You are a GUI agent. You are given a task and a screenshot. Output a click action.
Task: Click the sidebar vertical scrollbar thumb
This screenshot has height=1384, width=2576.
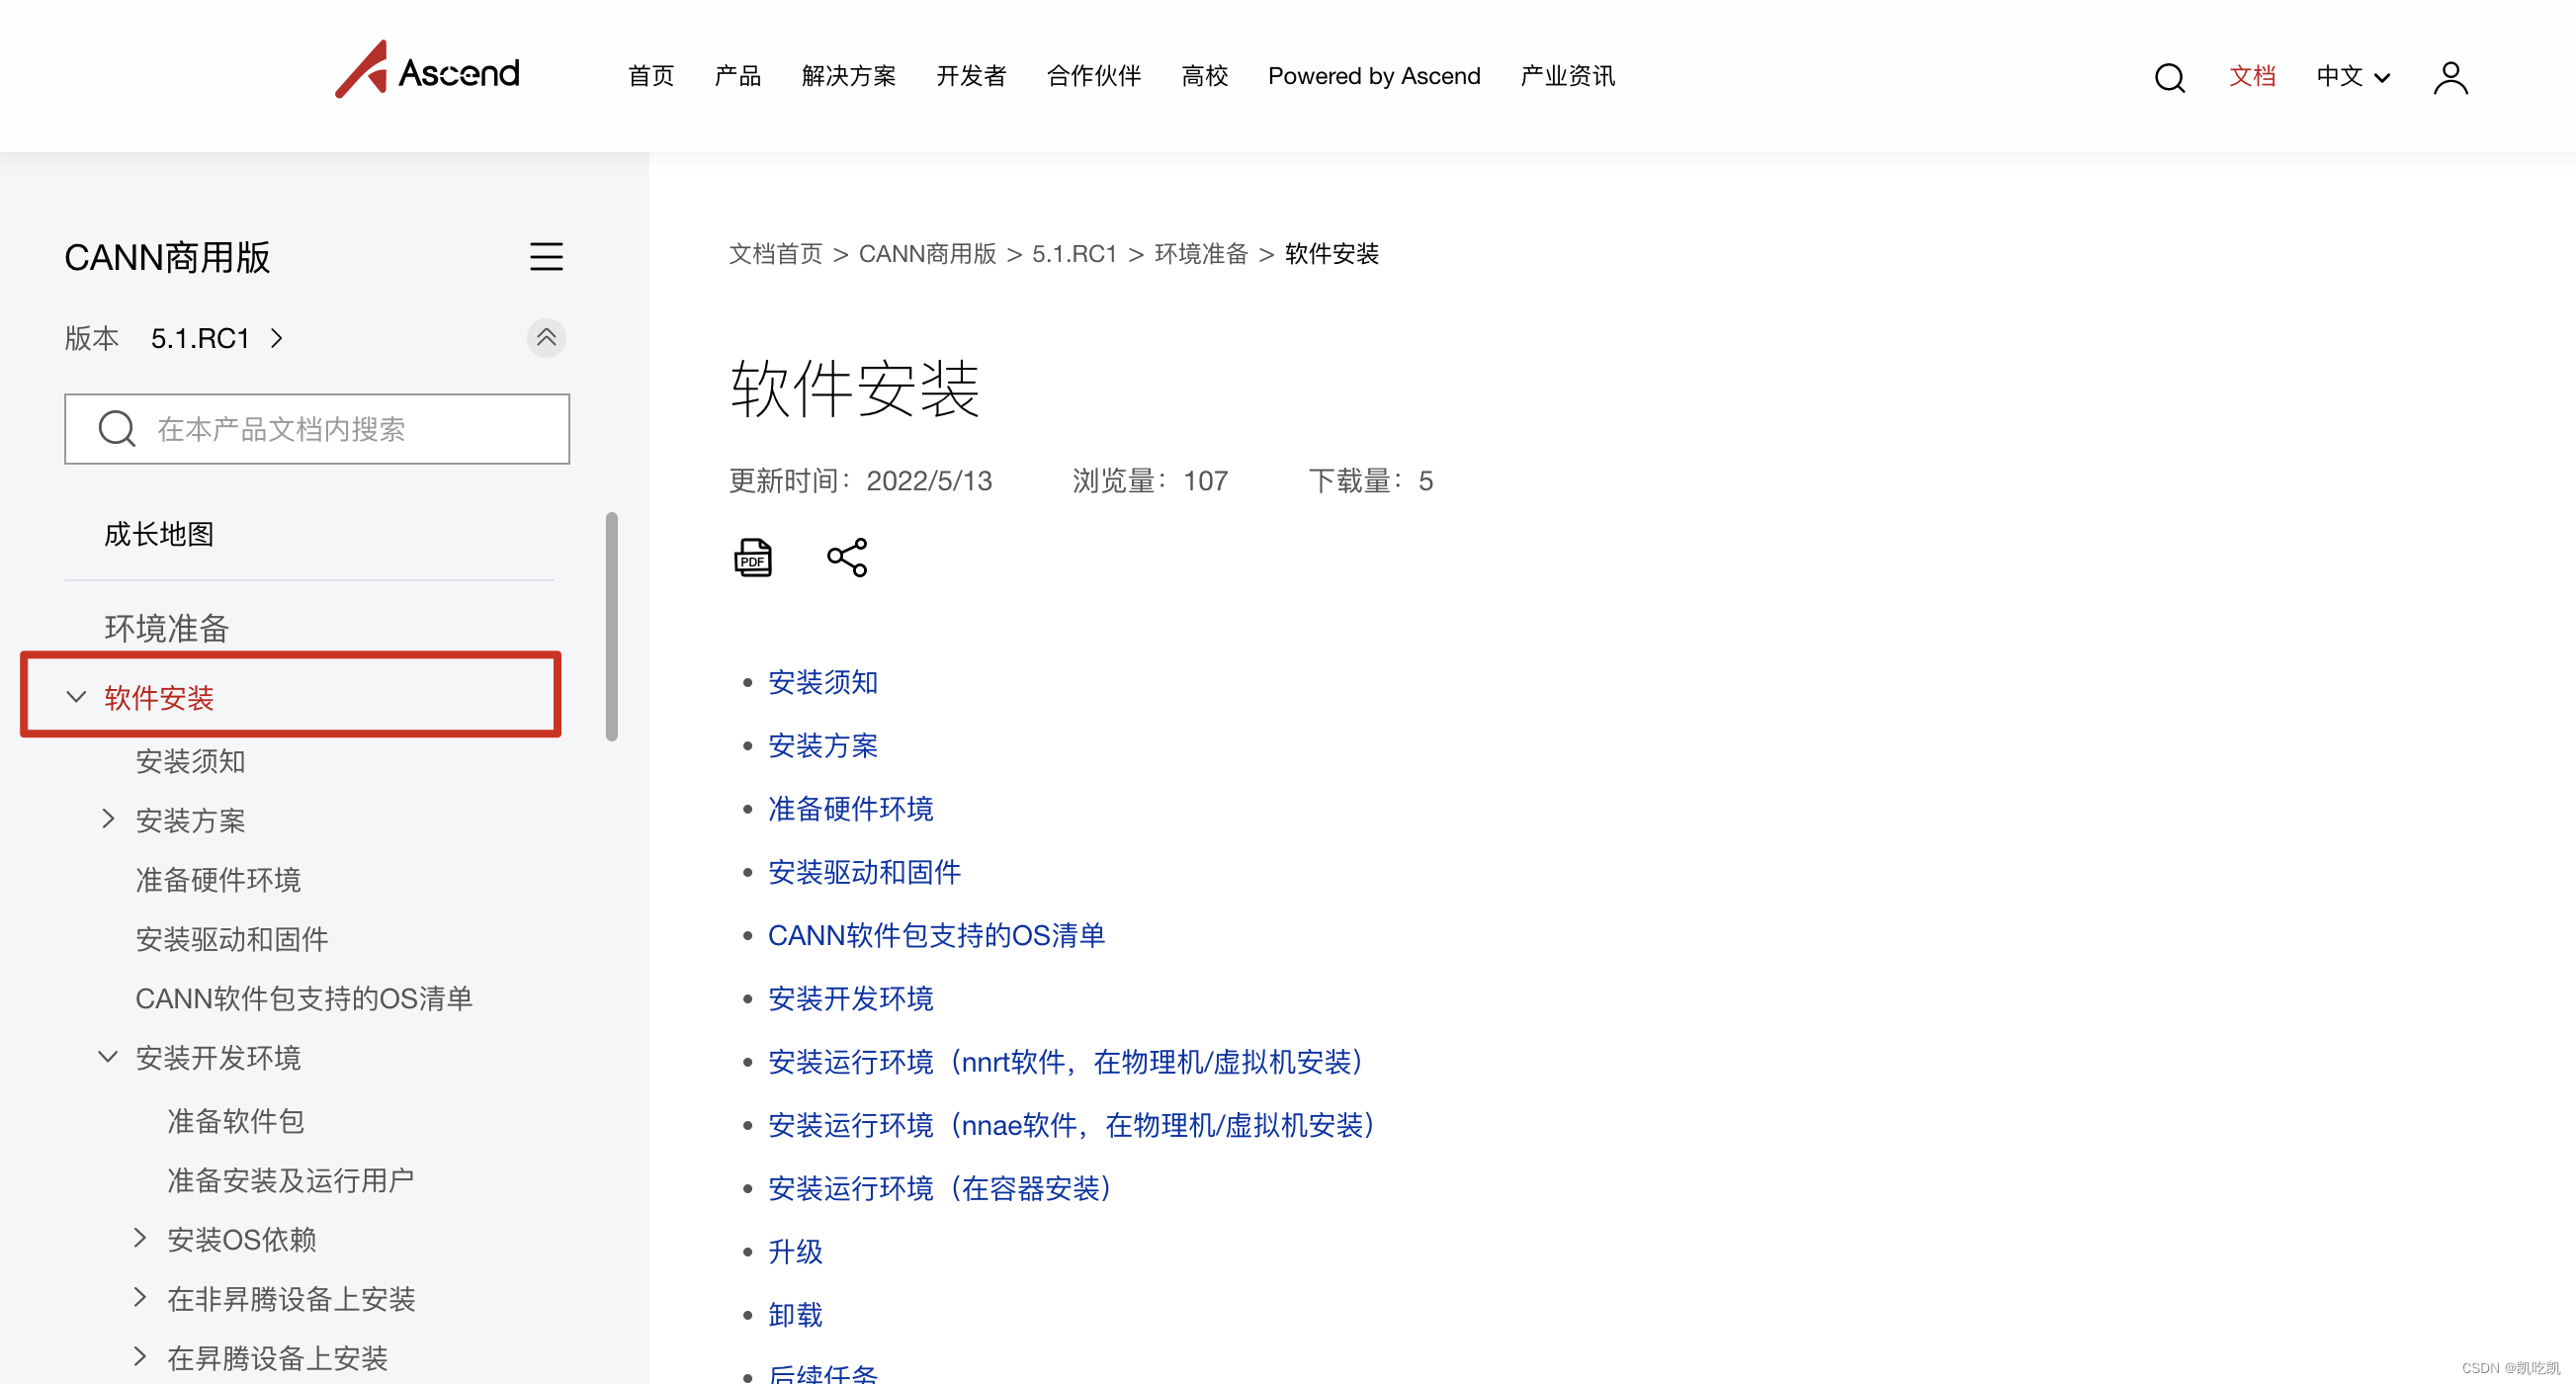pyautogui.click(x=611, y=627)
